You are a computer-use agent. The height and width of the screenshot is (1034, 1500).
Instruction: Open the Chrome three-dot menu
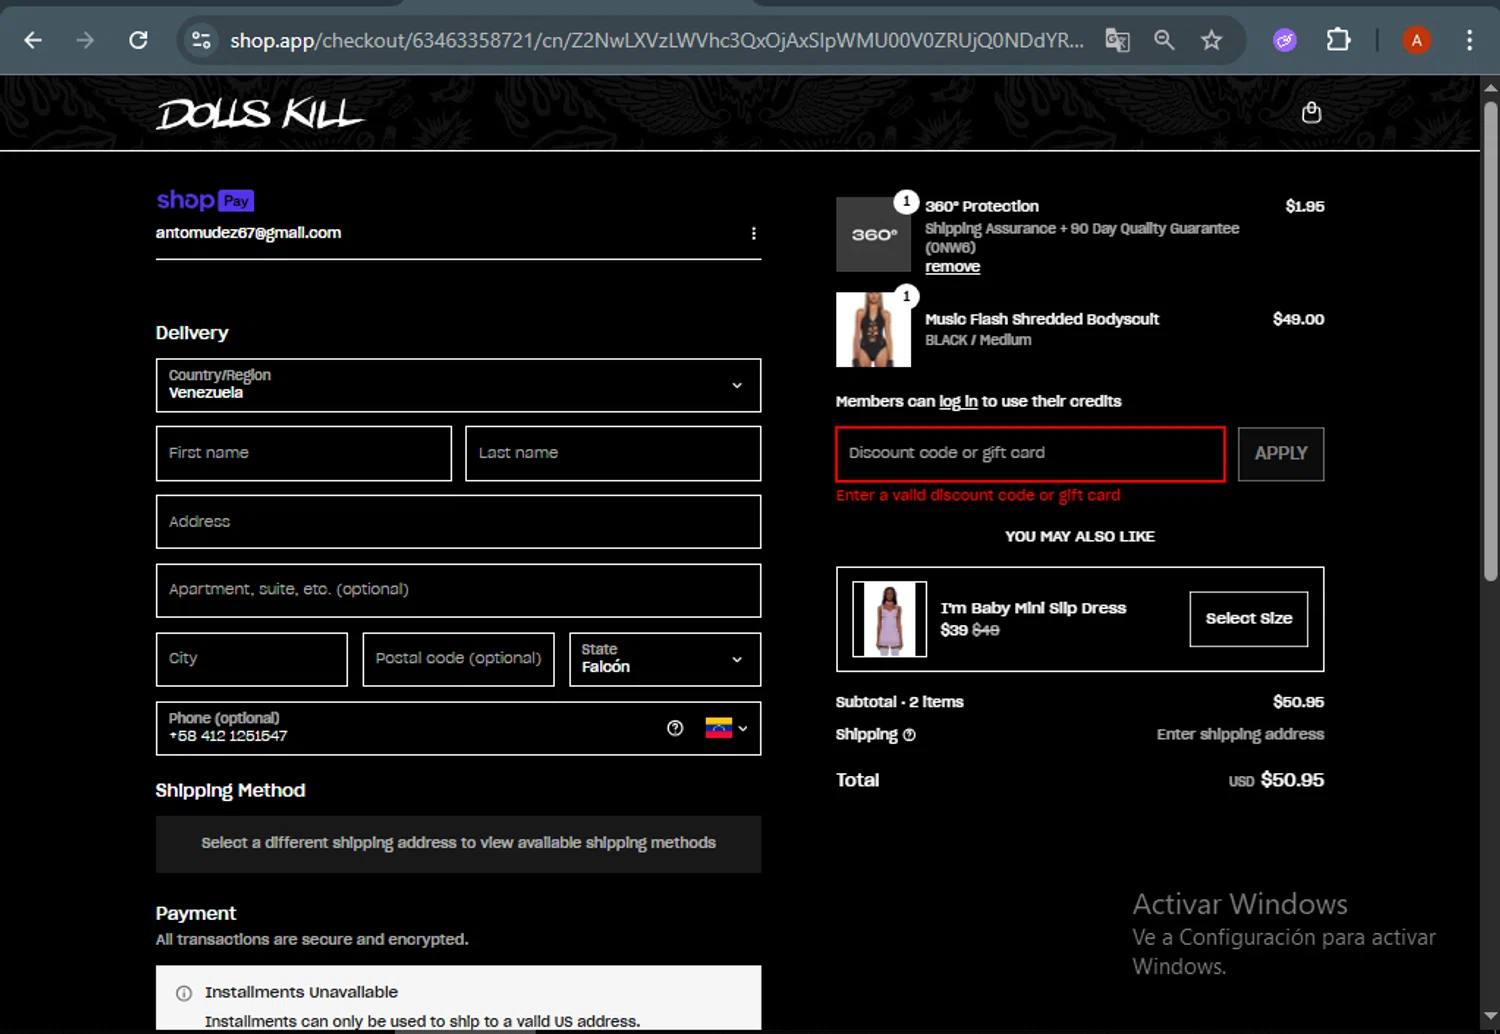[1469, 40]
